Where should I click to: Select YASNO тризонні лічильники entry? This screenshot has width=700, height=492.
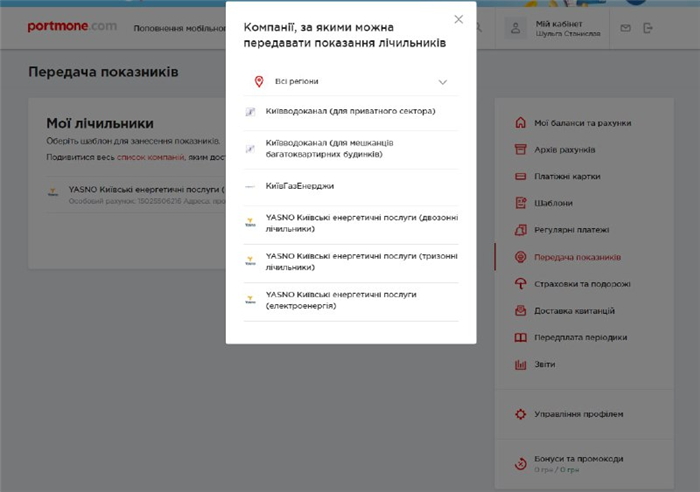(x=351, y=262)
